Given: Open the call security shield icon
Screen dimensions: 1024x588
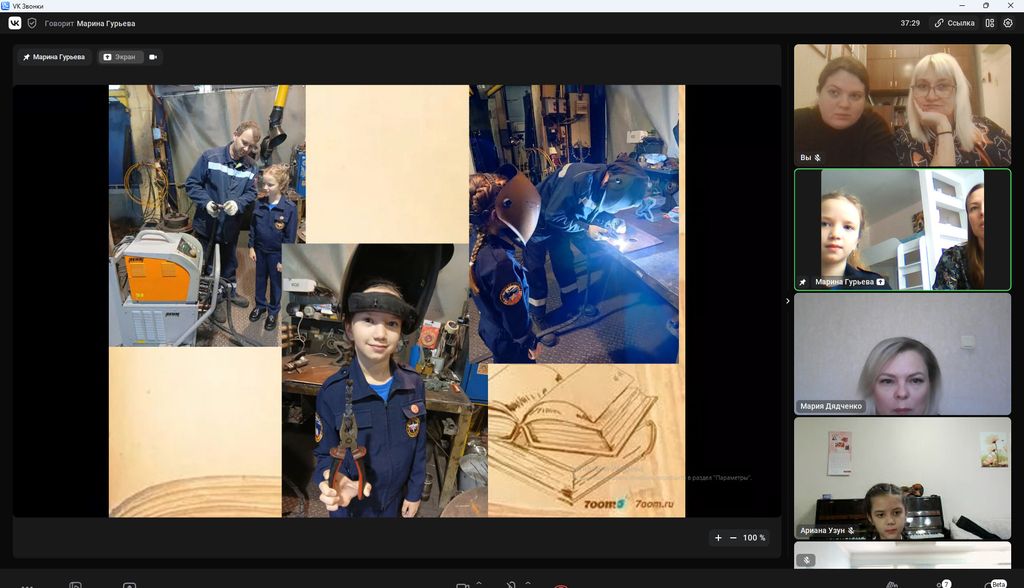Looking at the screenshot, I should pyautogui.click(x=32, y=23).
